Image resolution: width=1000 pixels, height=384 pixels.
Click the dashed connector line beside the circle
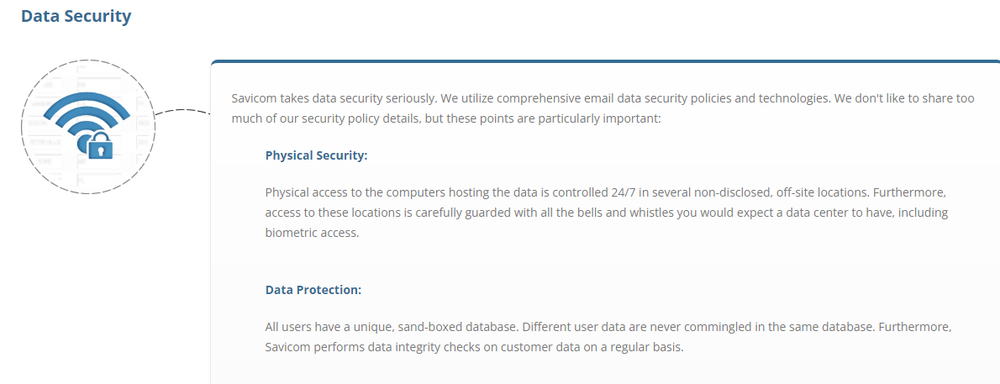tap(182, 112)
